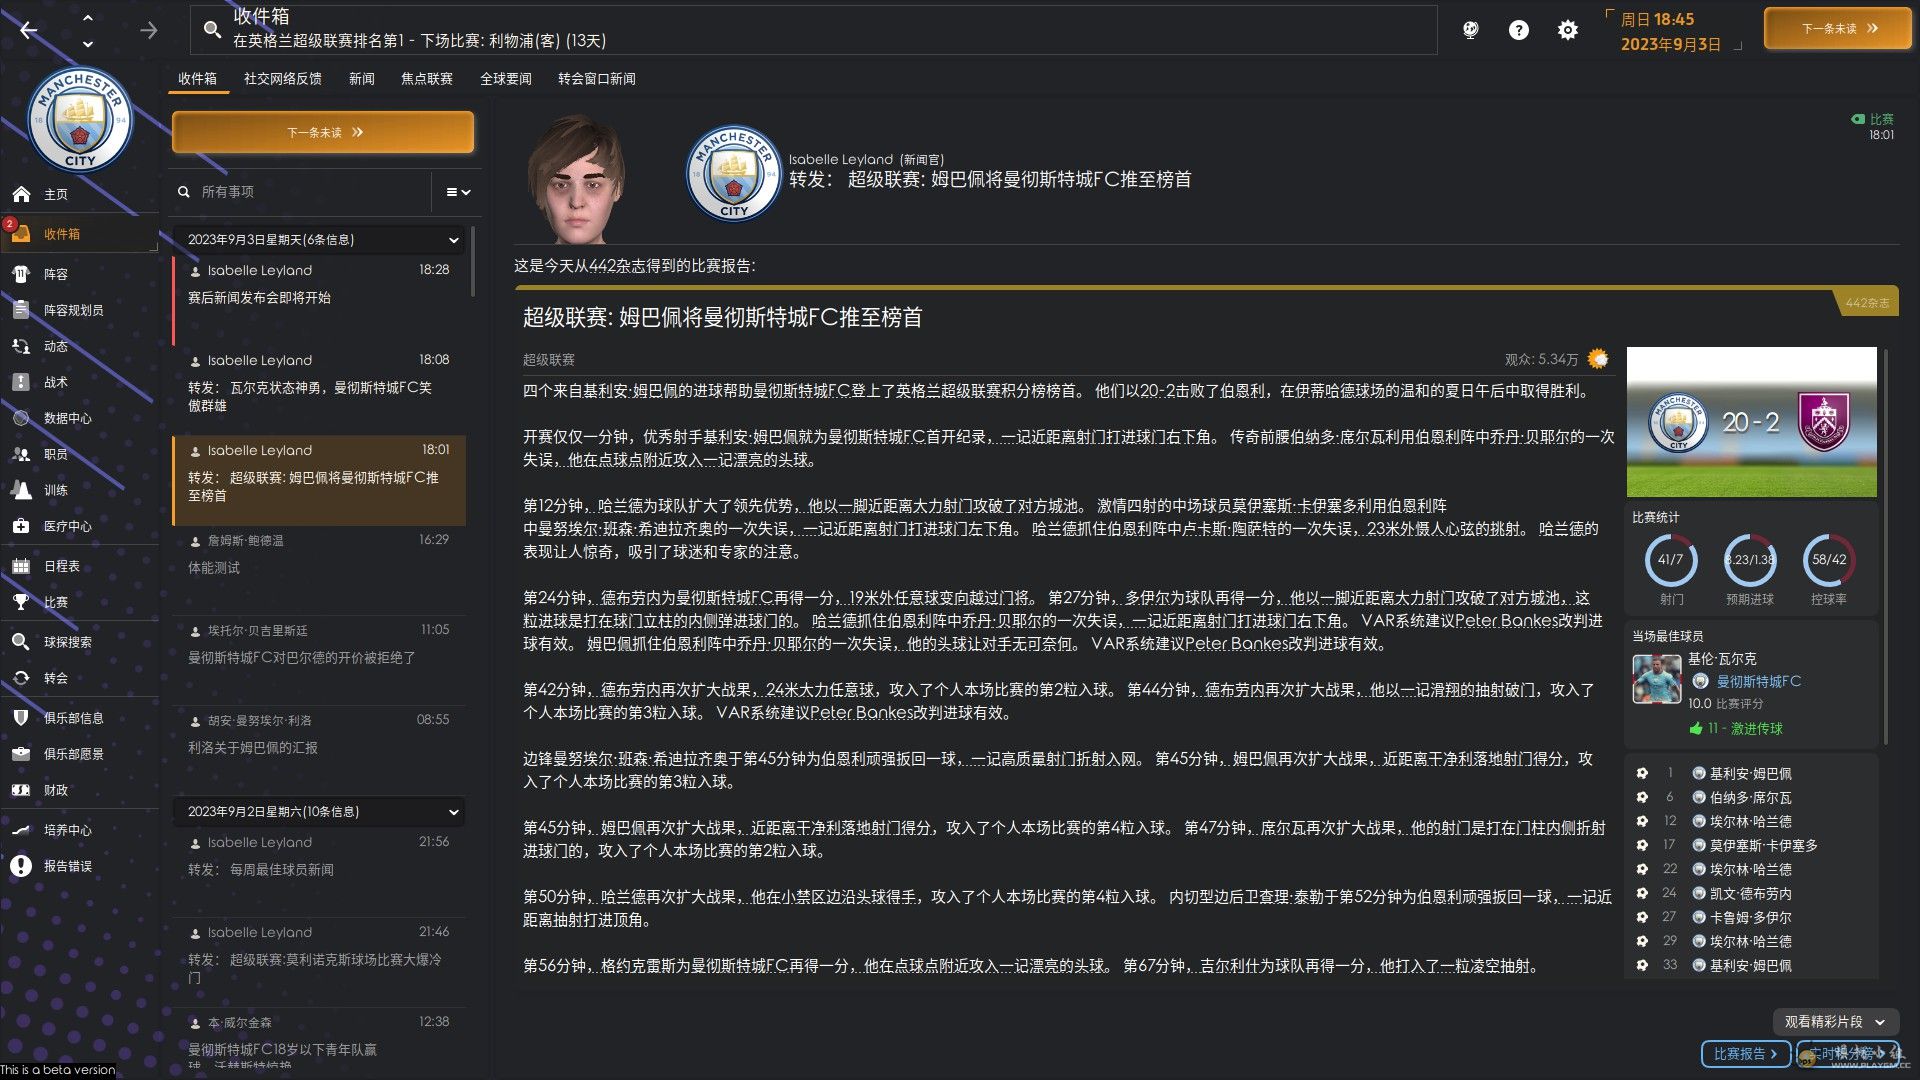Click the 曼彻斯特城FC link under best player
The height and width of the screenshot is (1080, 1920).
coord(1758,681)
